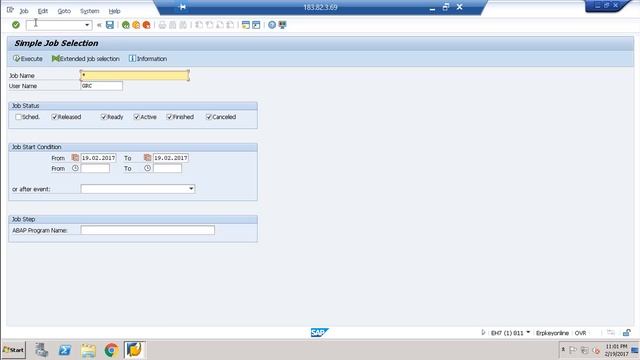Image resolution: width=640 pixels, height=360 pixels.
Task: Click the Print icon in toolbar
Action: coord(162,25)
